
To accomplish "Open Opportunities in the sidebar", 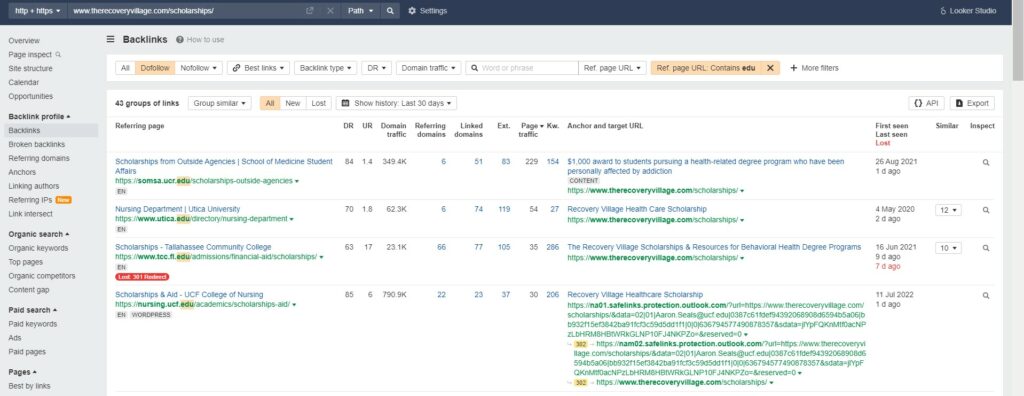I will tap(31, 96).
